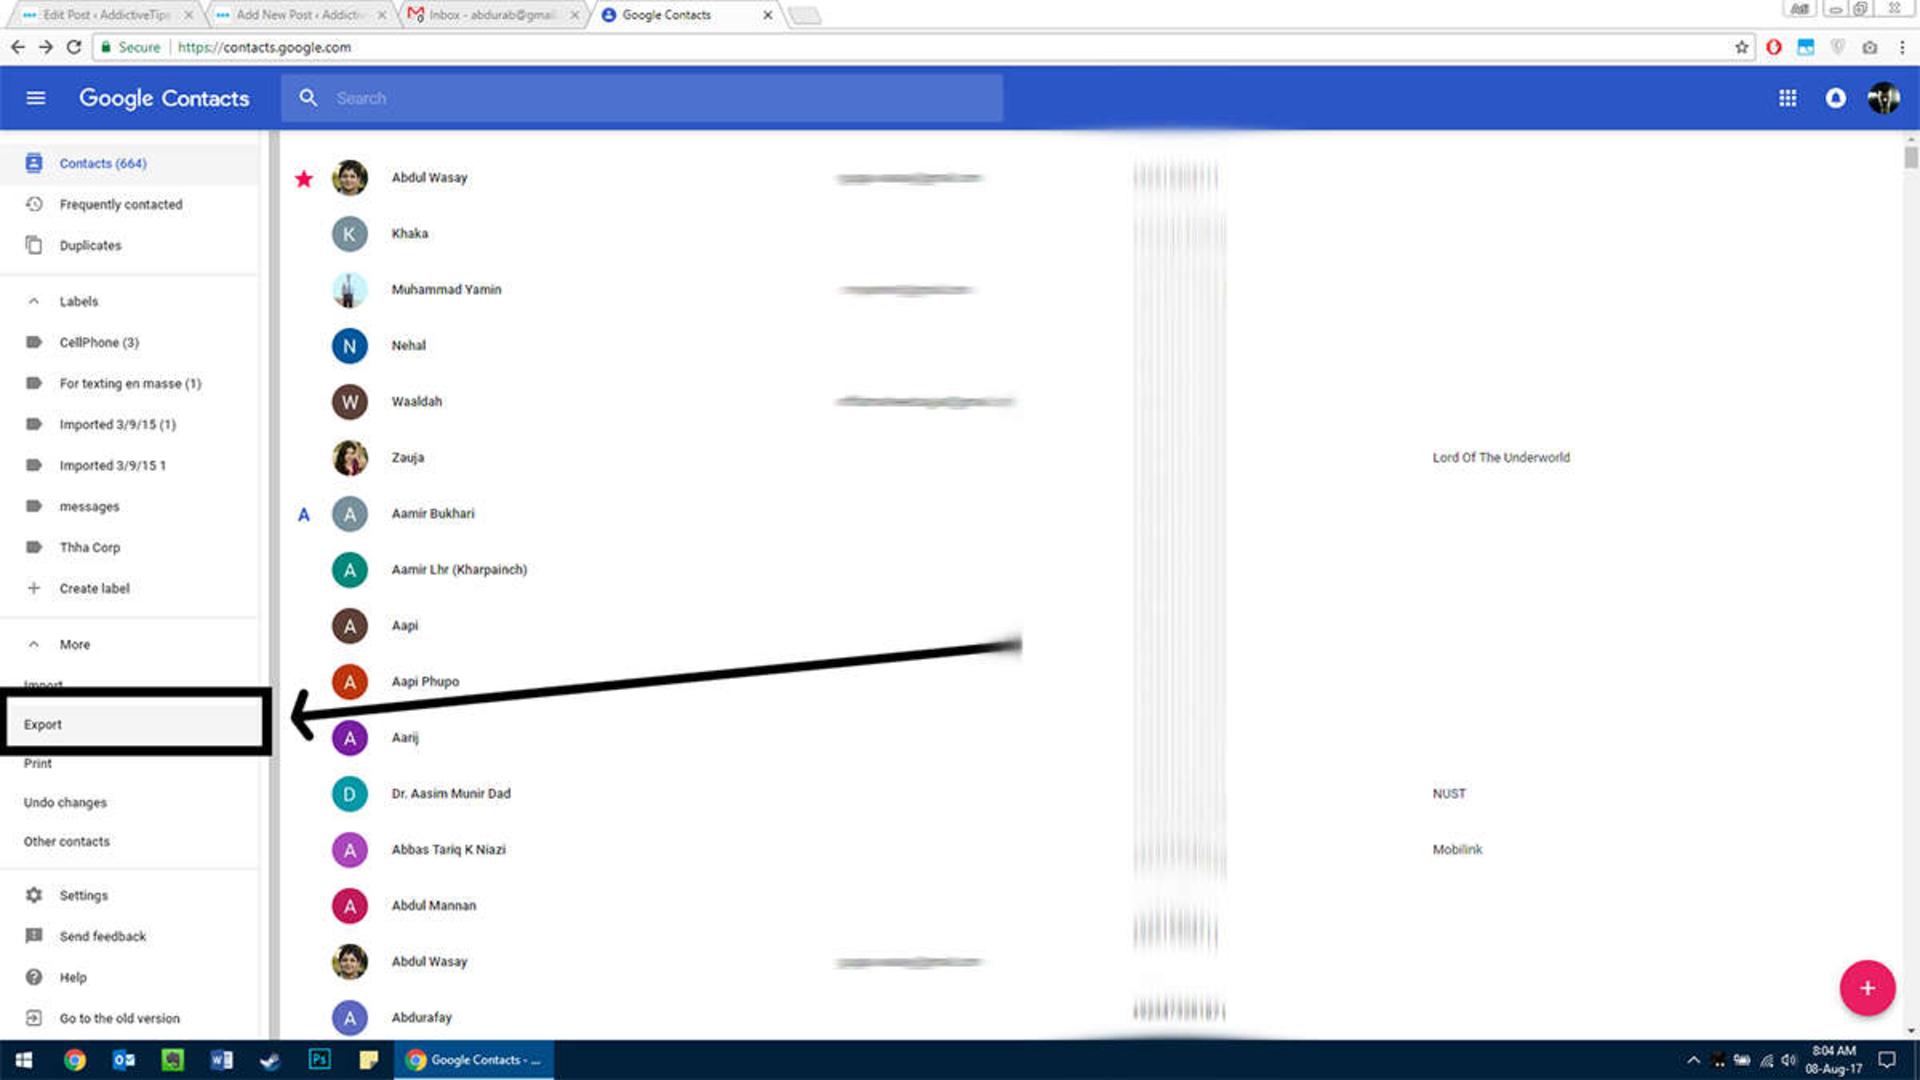Open the Google apps grid
This screenshot has width=1920, height=1080.
[x=1787, y=98]
